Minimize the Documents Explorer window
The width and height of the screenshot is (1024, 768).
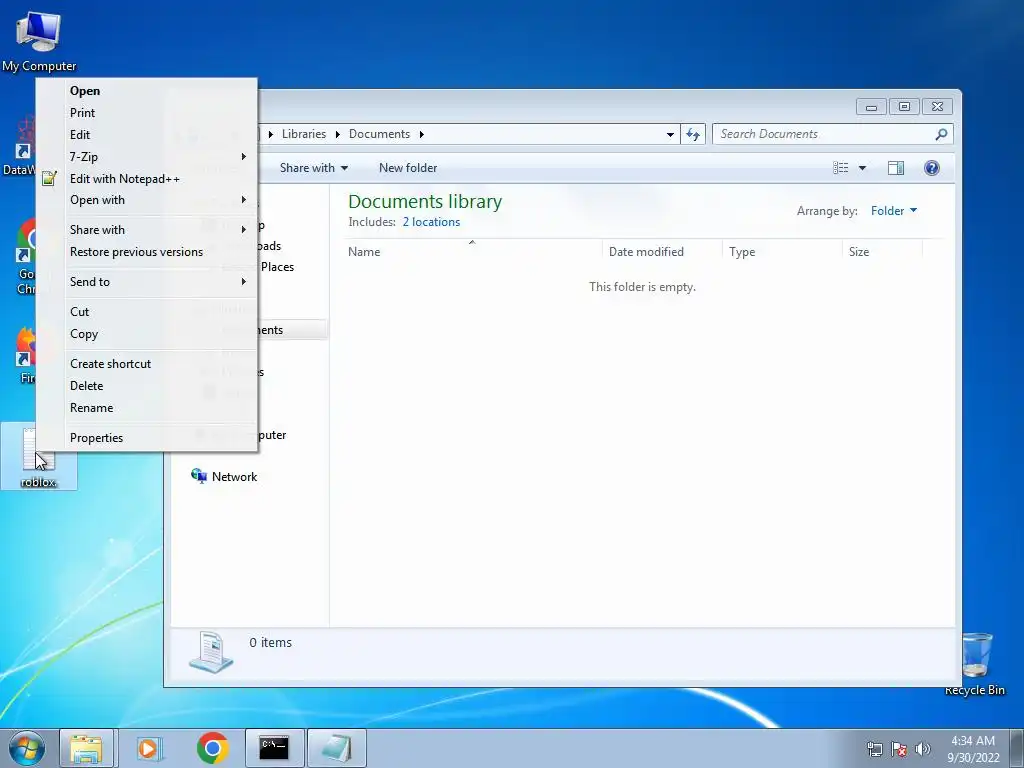871,106
